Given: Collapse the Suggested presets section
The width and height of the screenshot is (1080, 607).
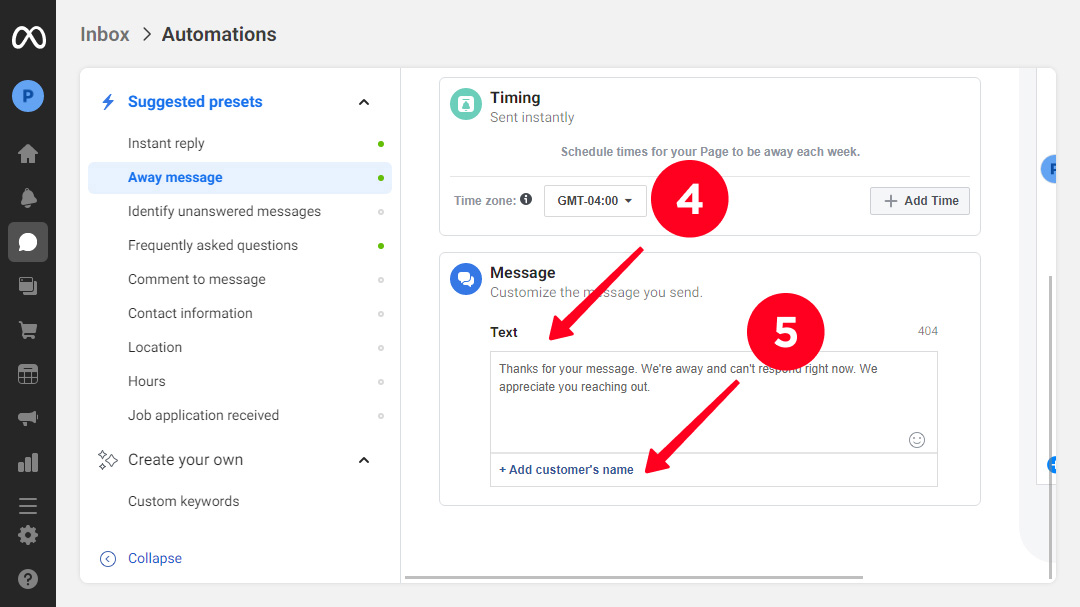Looking at the screenshot, I should coord(364,102).
